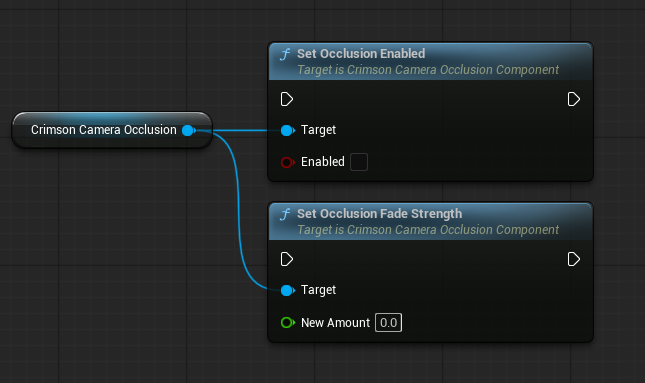645x383 pixels.
Task: Toggle the Enabled checkbox
Action: [359, 162]
